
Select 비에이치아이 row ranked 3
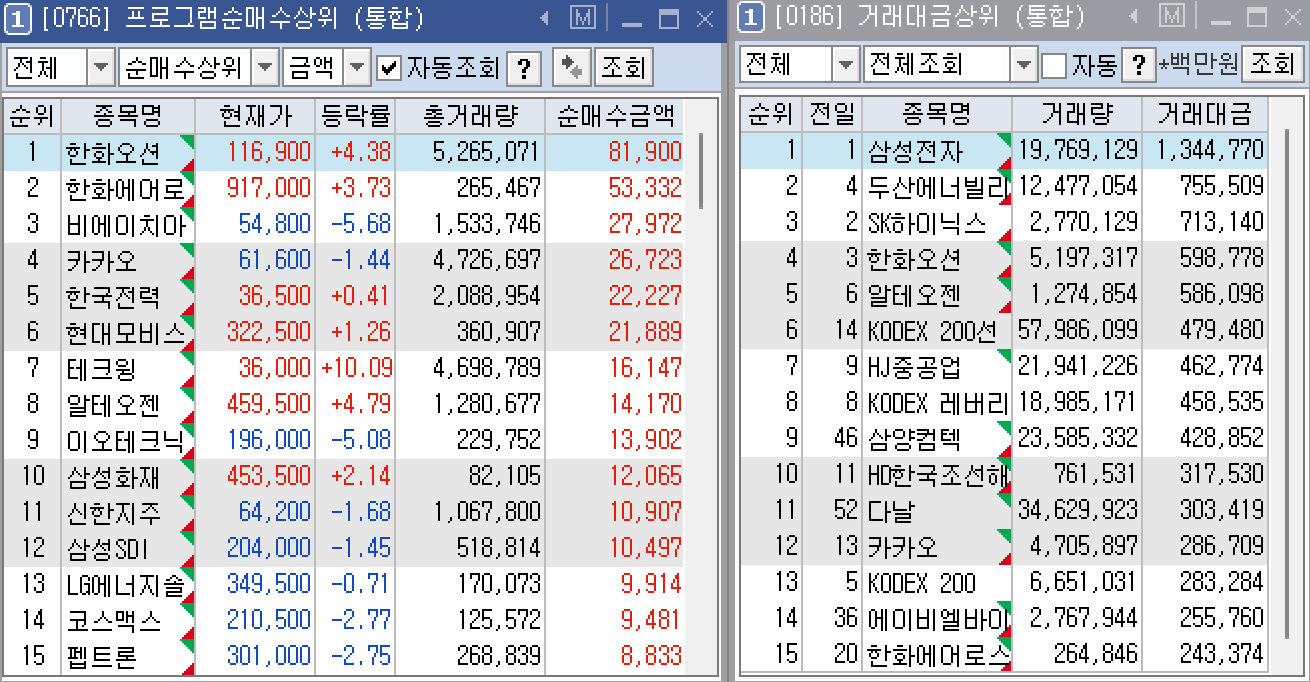343,224
